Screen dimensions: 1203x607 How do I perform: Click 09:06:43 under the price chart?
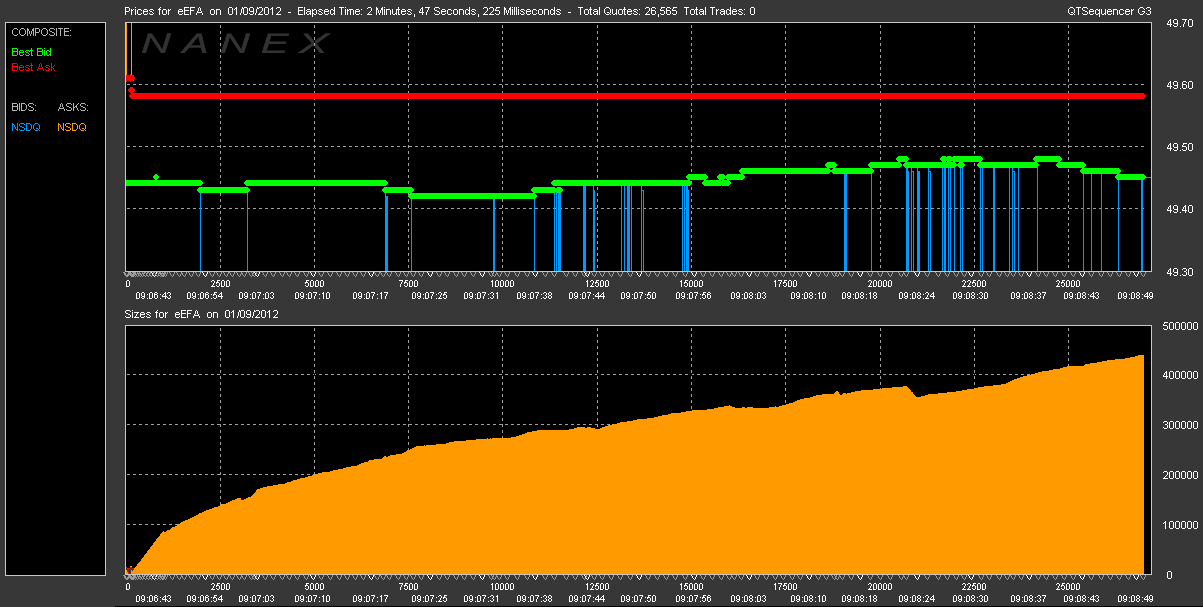point(152,296)
